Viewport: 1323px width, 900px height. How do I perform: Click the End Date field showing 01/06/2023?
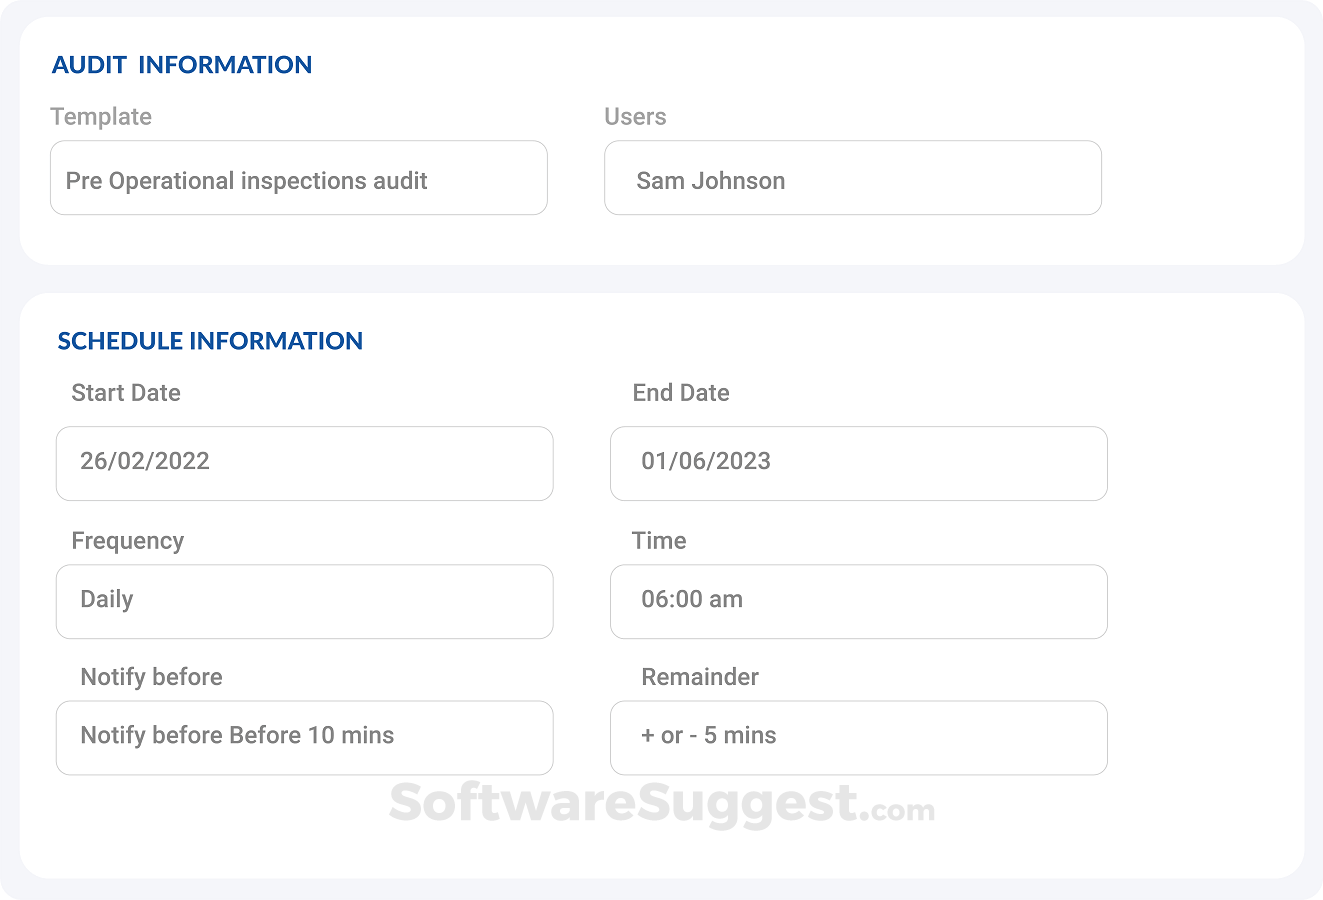[858, 463]
